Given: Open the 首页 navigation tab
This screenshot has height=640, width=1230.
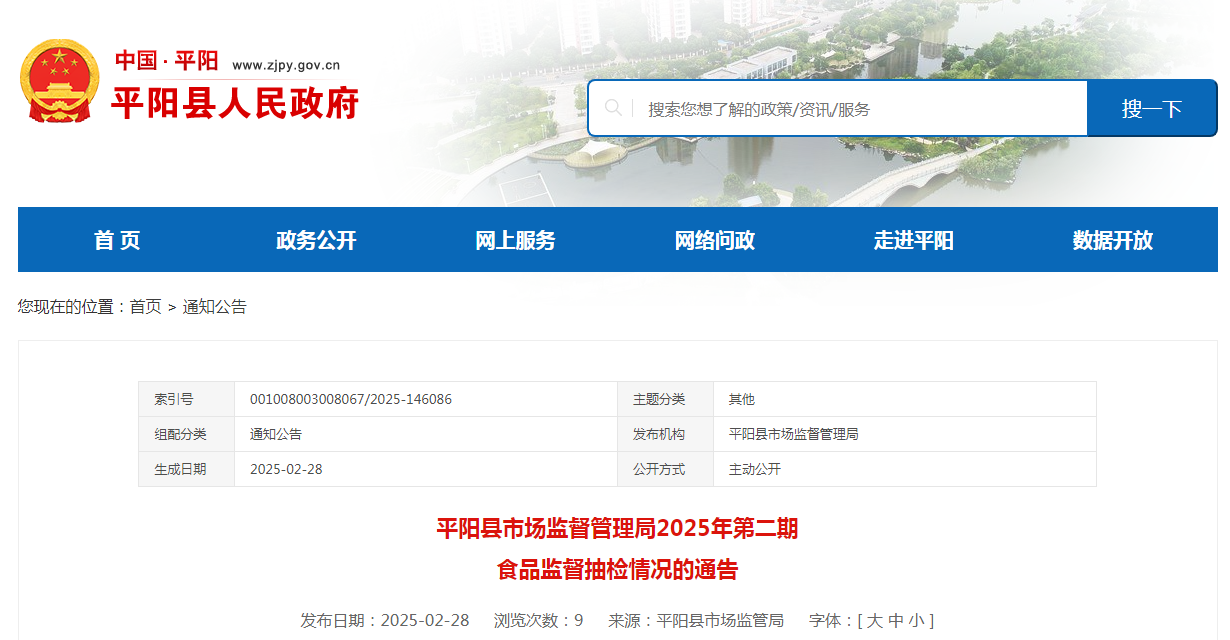Looking at the screenshot, I should click(x=117, y=240).
